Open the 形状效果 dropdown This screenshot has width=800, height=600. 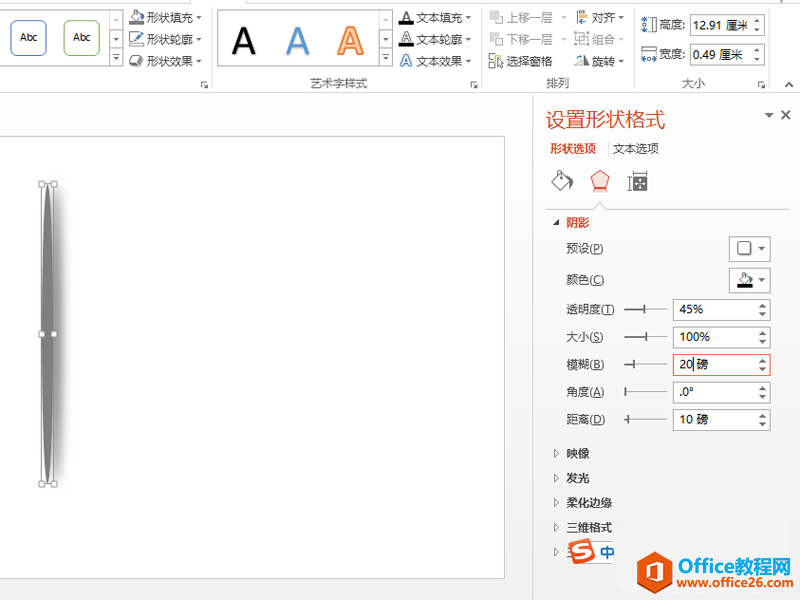pyautogui.click(x=167, y=60)
